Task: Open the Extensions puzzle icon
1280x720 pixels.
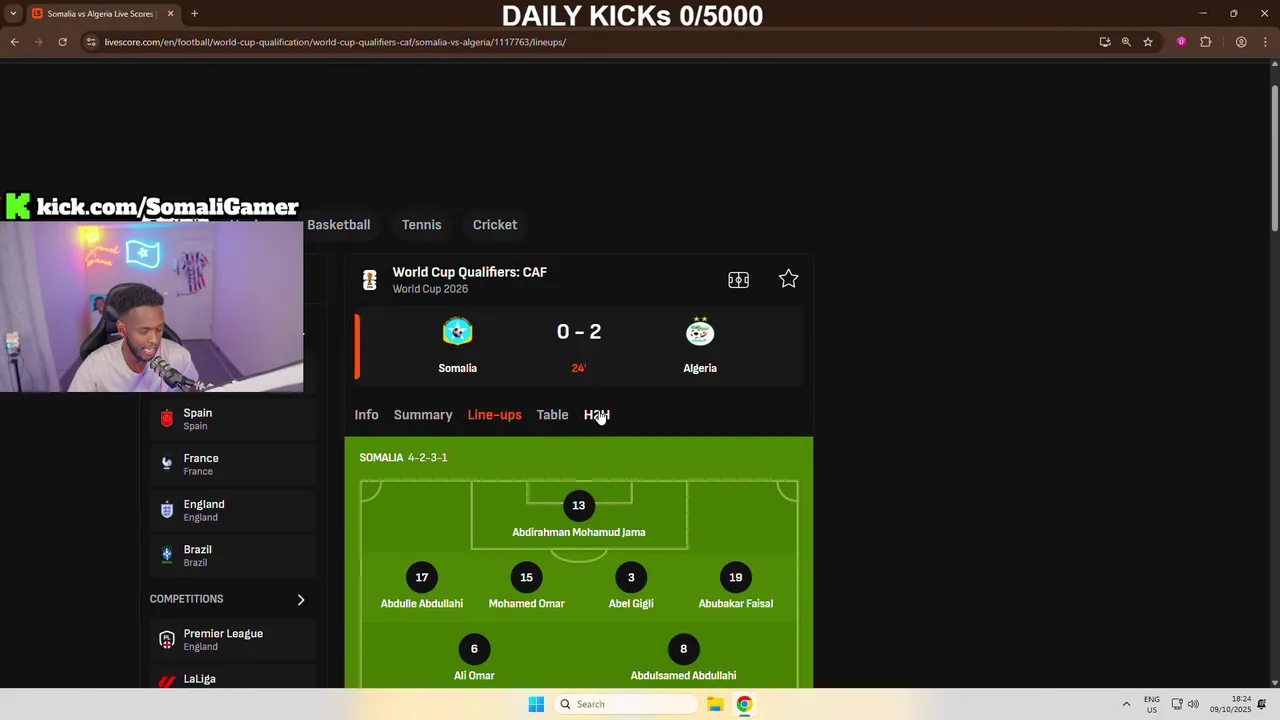Action: [1205, 42]
